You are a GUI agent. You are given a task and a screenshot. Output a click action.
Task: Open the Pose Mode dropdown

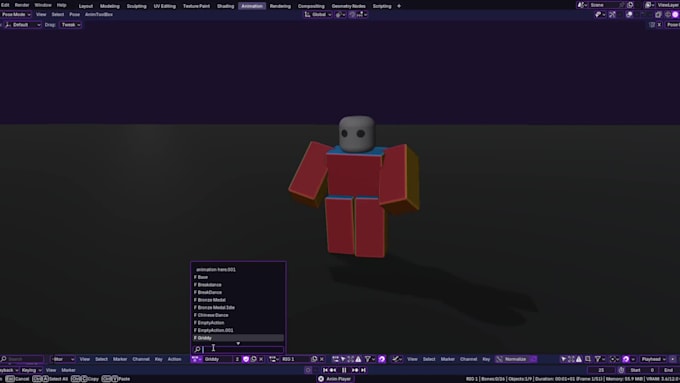(16, 14)
